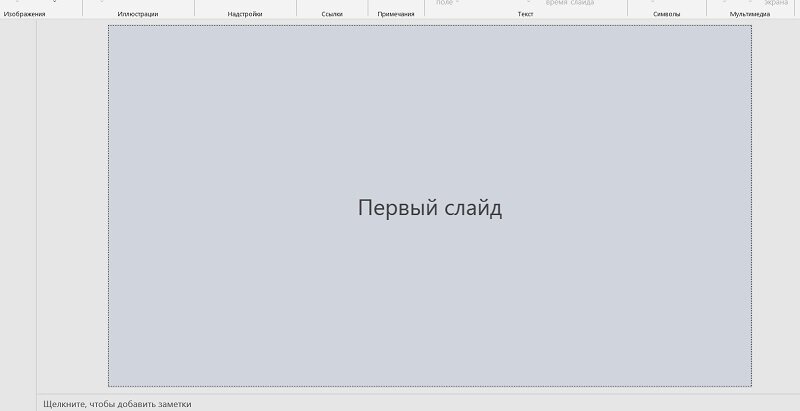Click the 'Примечания' ribbon group label
The height and width of the screenshot is (411, 800).
396,14
